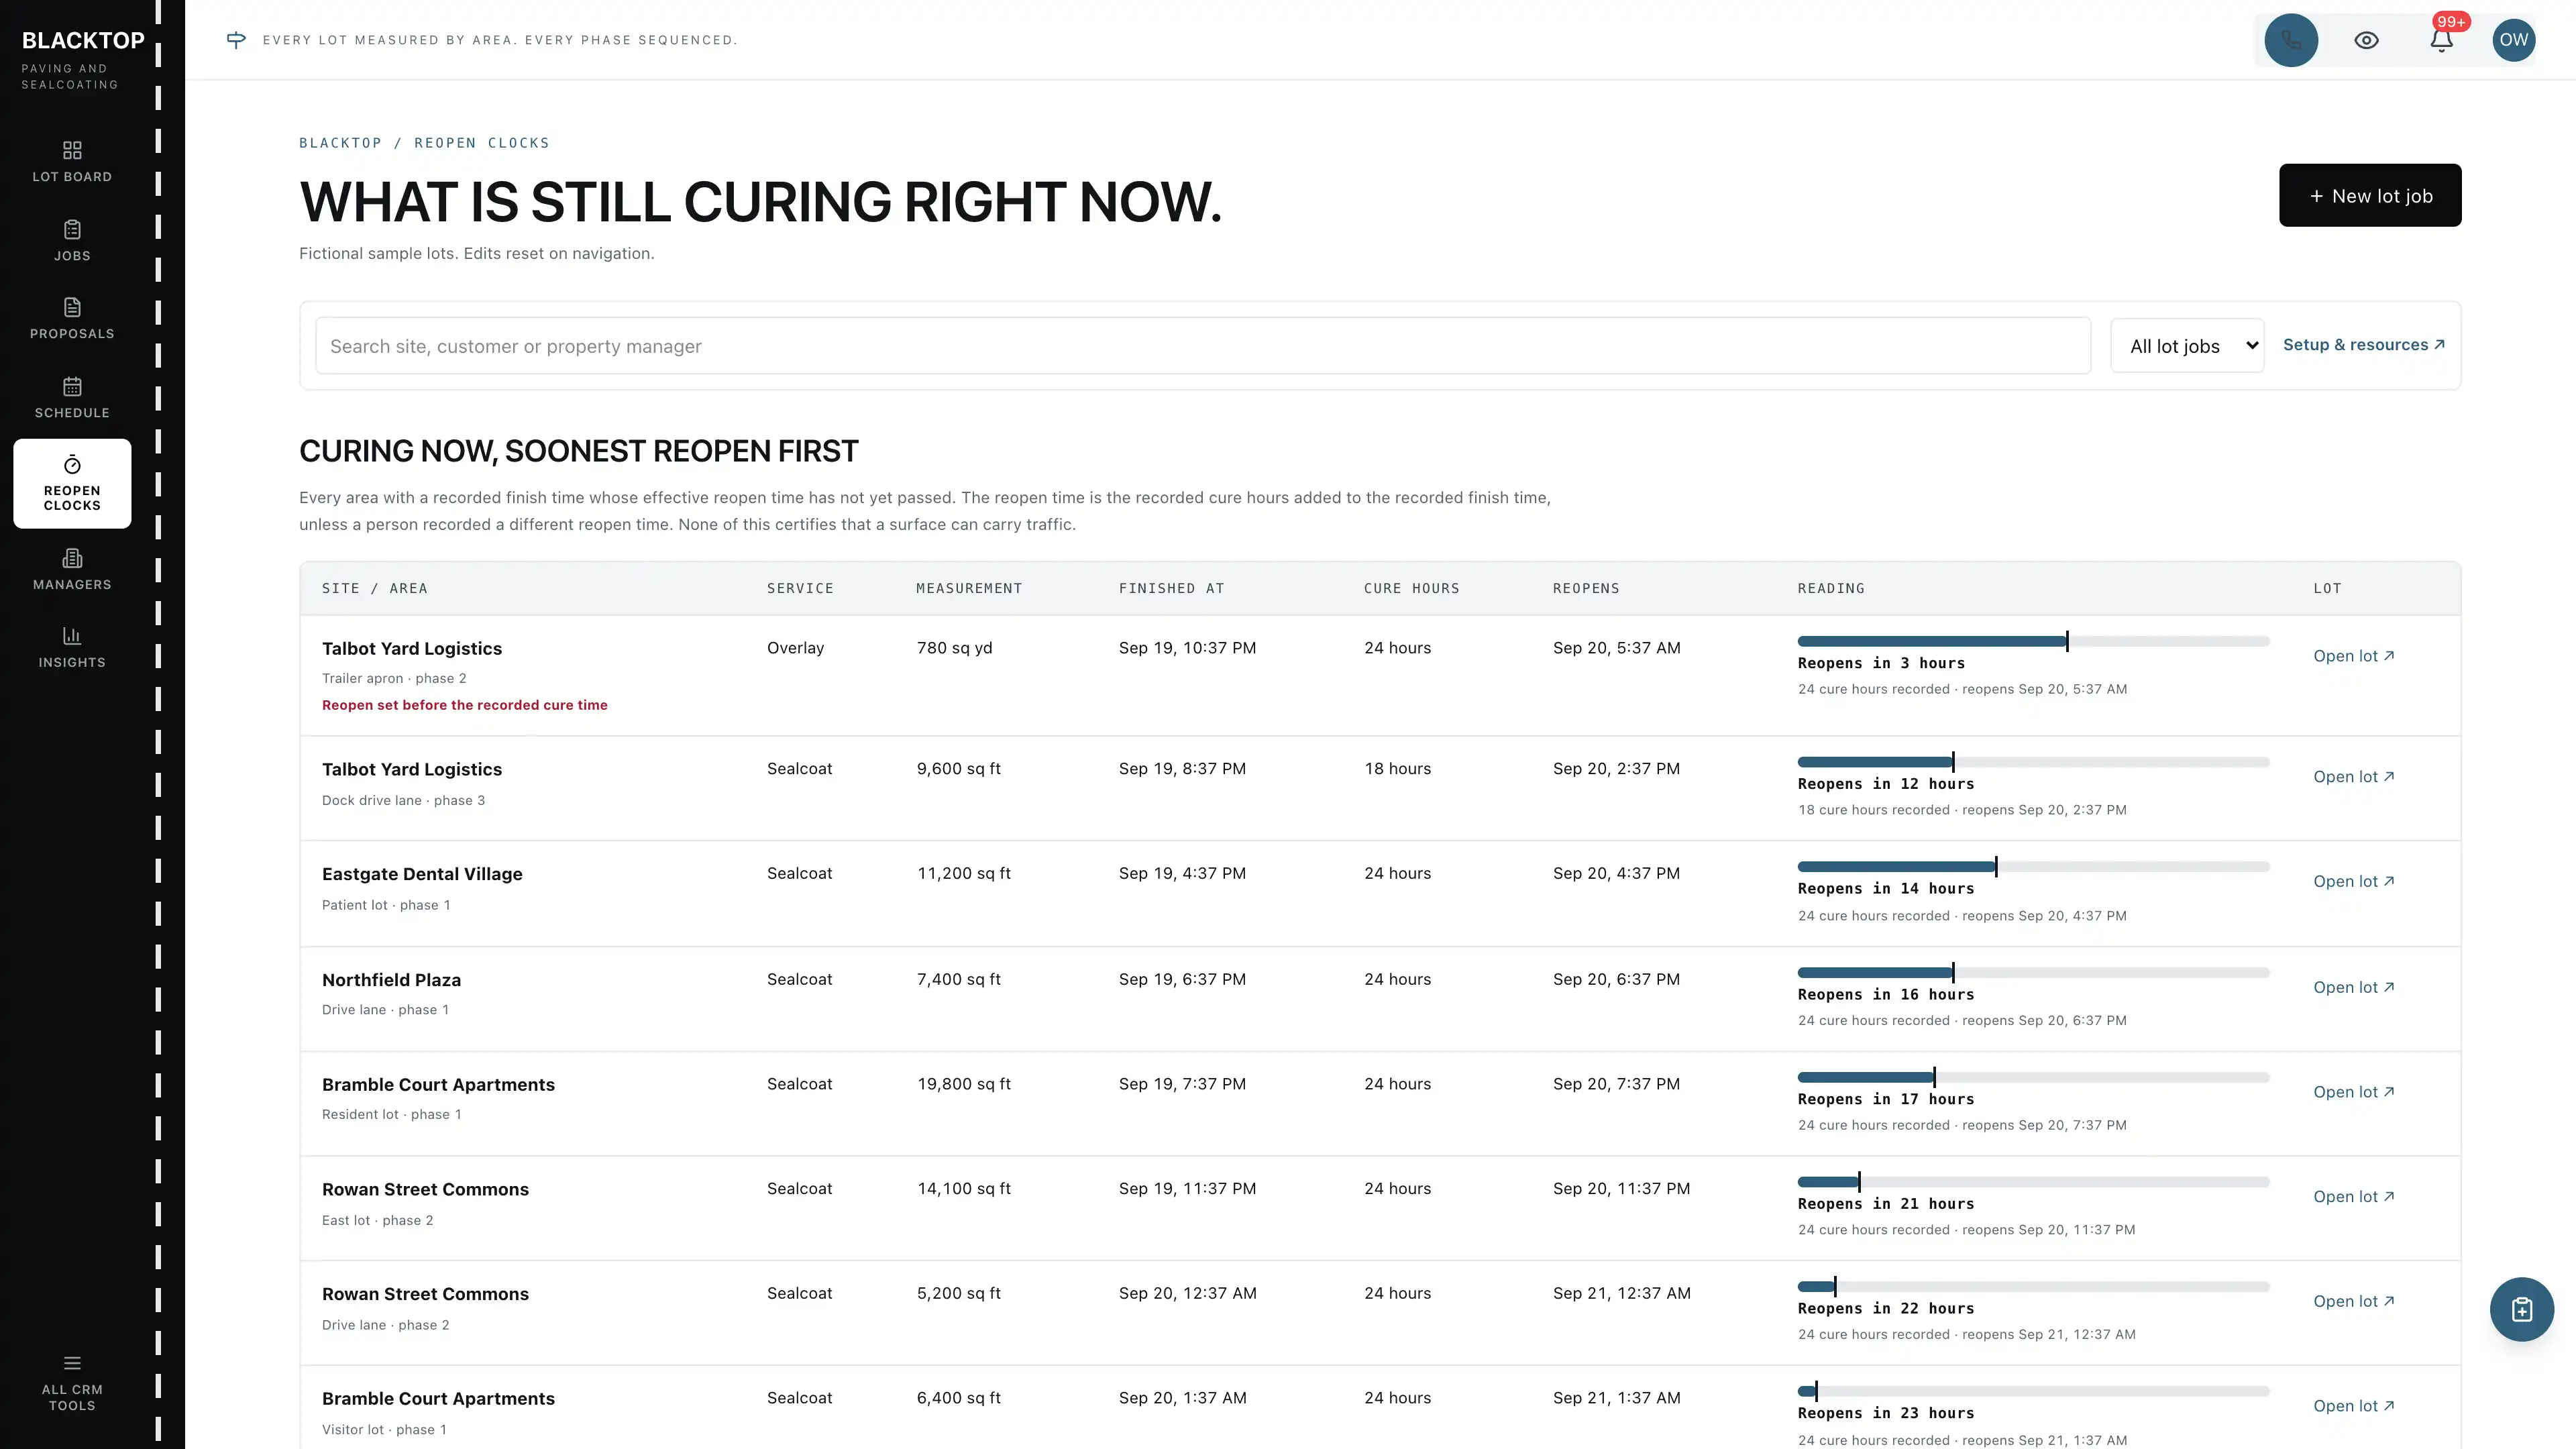
Task: Open lot for Talbot Yard Dock drive lane
Action: pyautogui.click(x=2353, y=777)
